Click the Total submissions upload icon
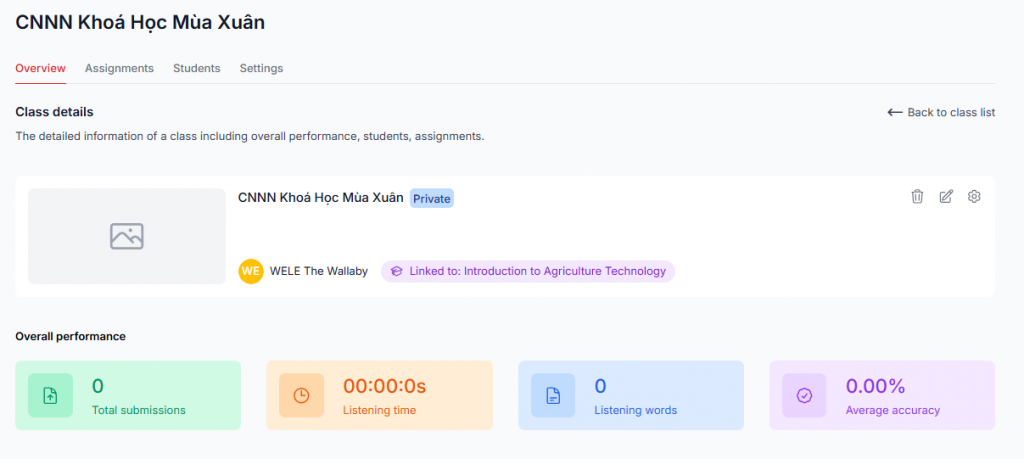The image size is (1024, 459). [50, 395]
